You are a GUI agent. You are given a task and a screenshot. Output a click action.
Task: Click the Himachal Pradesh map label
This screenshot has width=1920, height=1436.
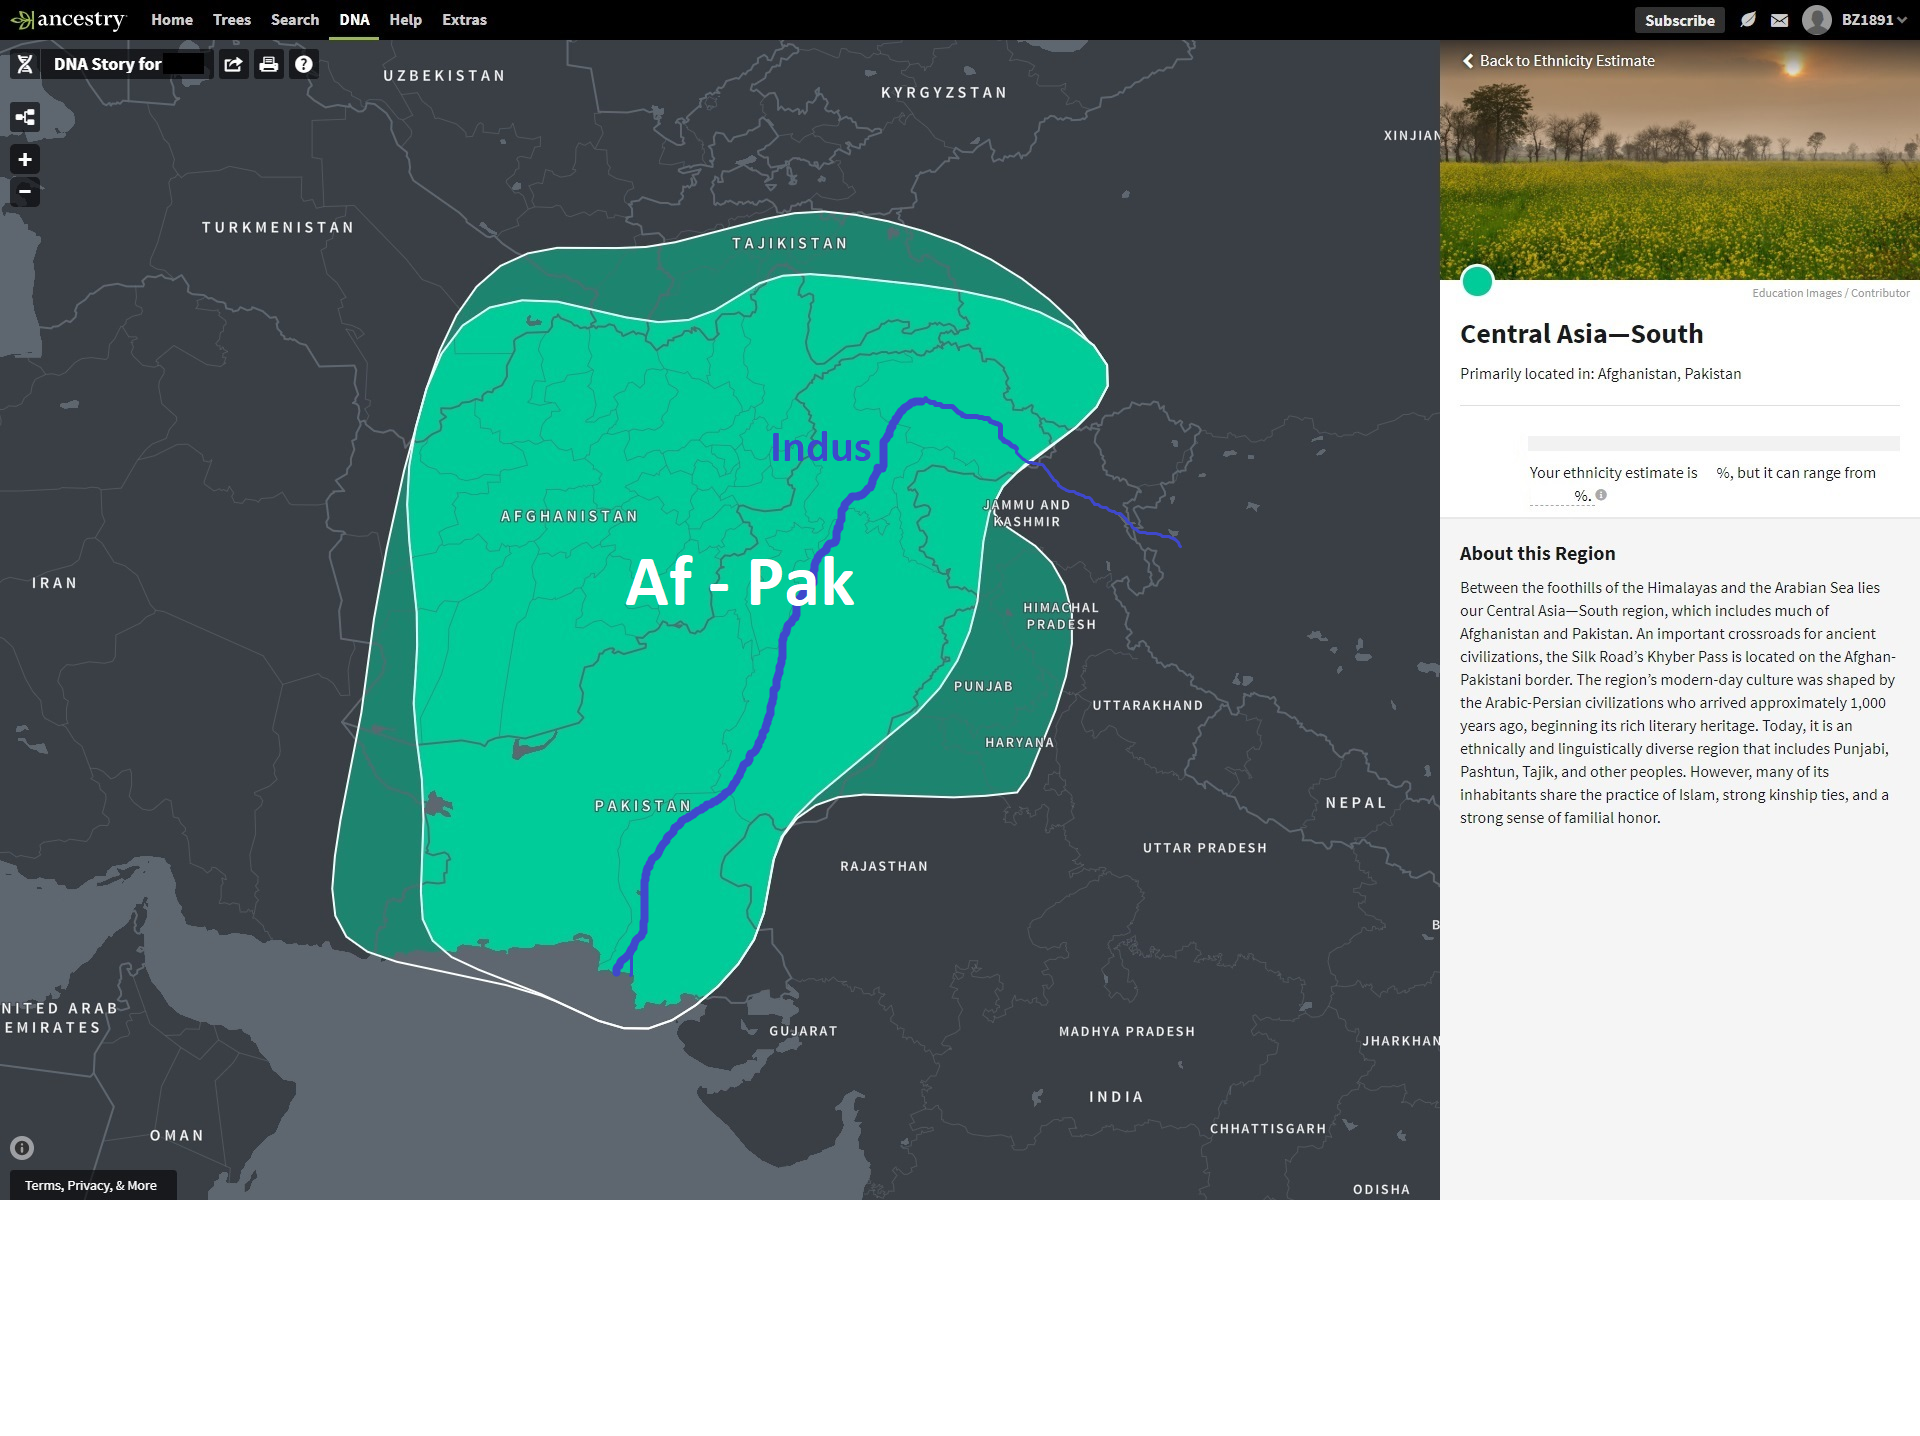click(x=1061, y=616)
